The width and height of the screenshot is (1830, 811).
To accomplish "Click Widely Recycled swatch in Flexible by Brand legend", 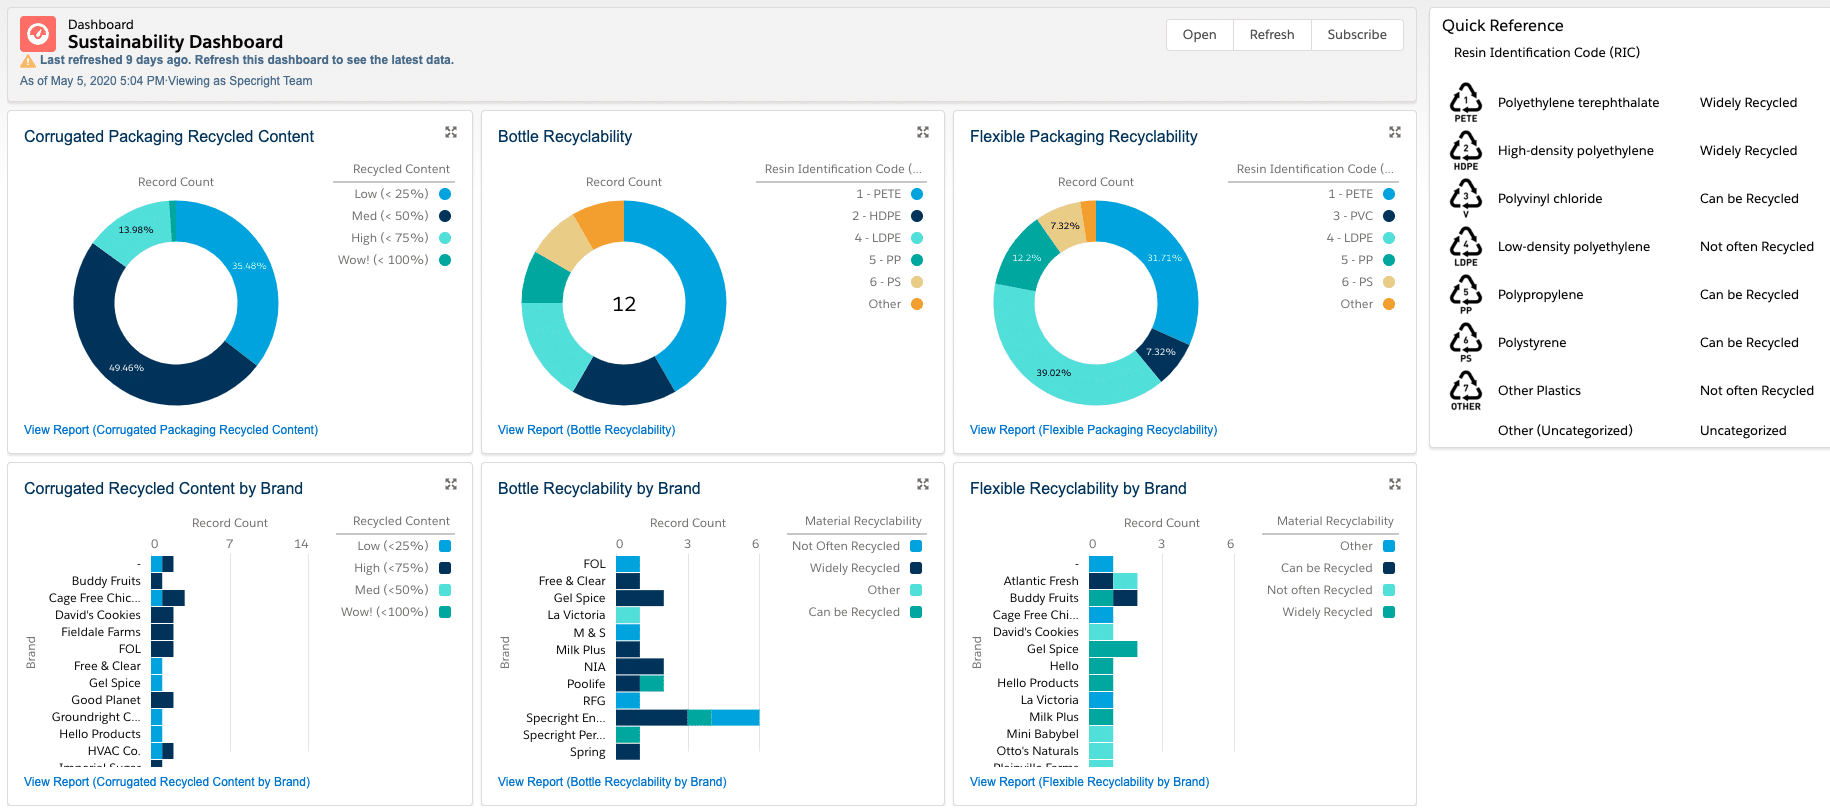I will tap(1389, 612).
